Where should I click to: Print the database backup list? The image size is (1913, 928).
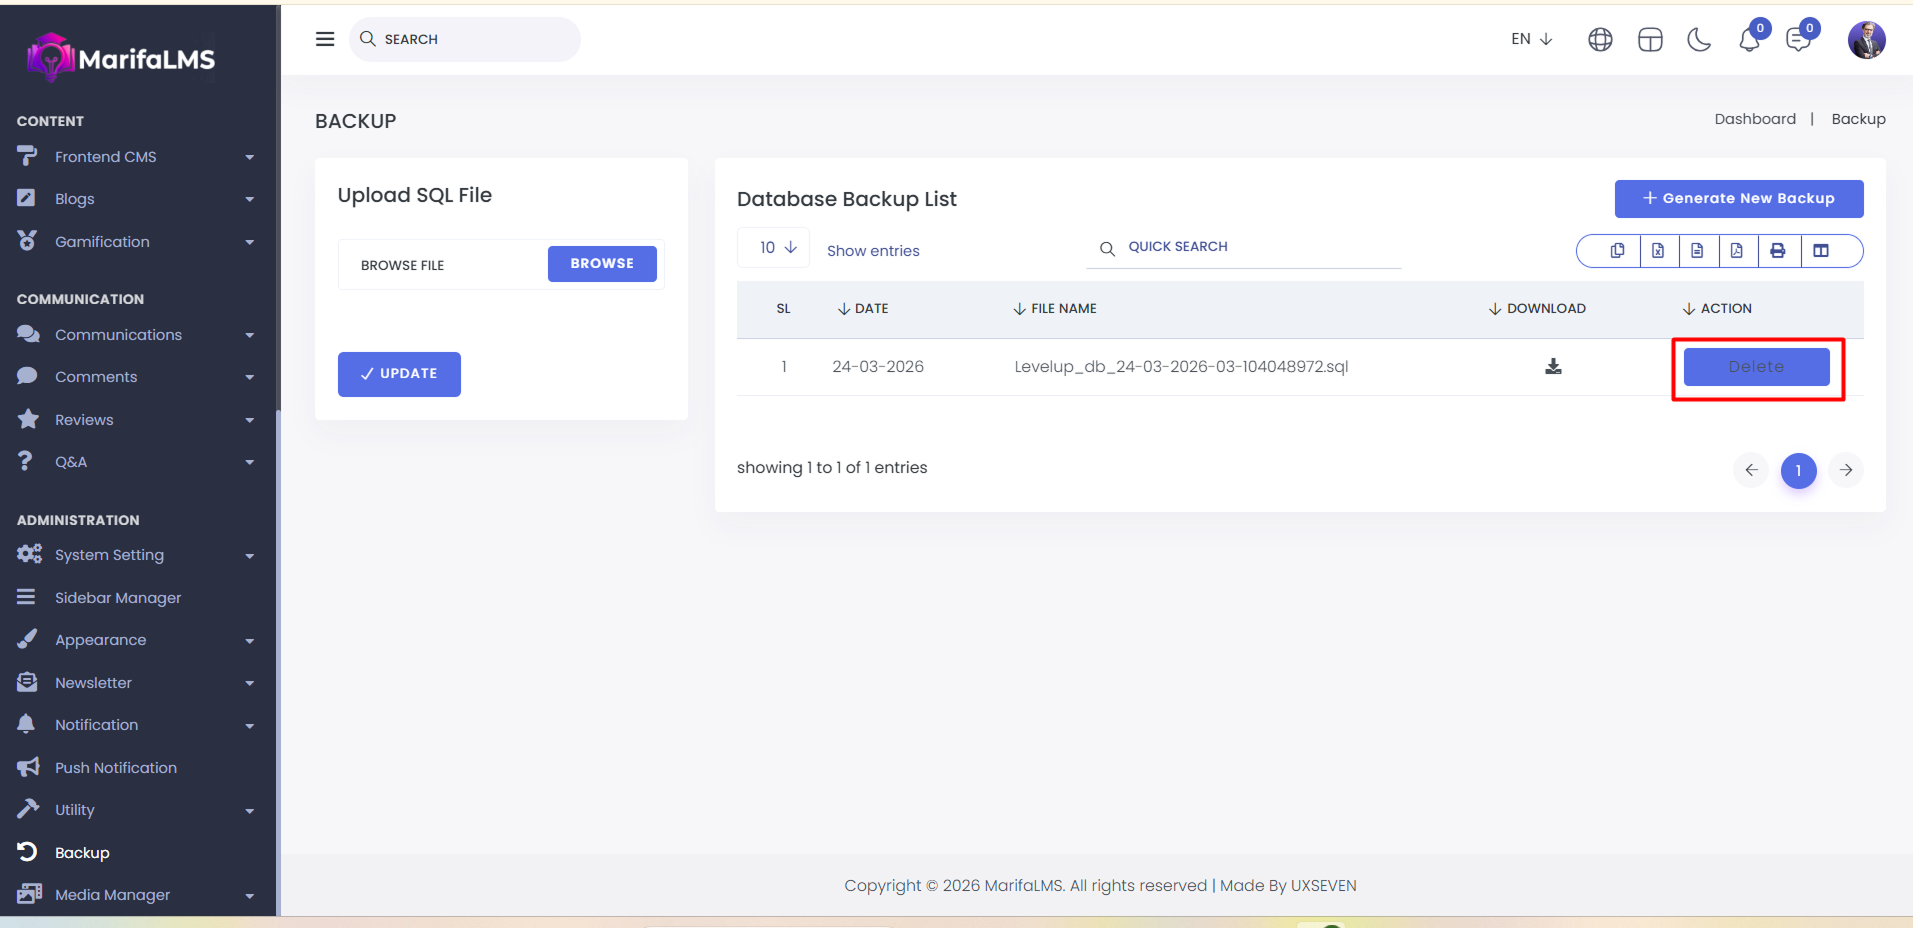1777,251
